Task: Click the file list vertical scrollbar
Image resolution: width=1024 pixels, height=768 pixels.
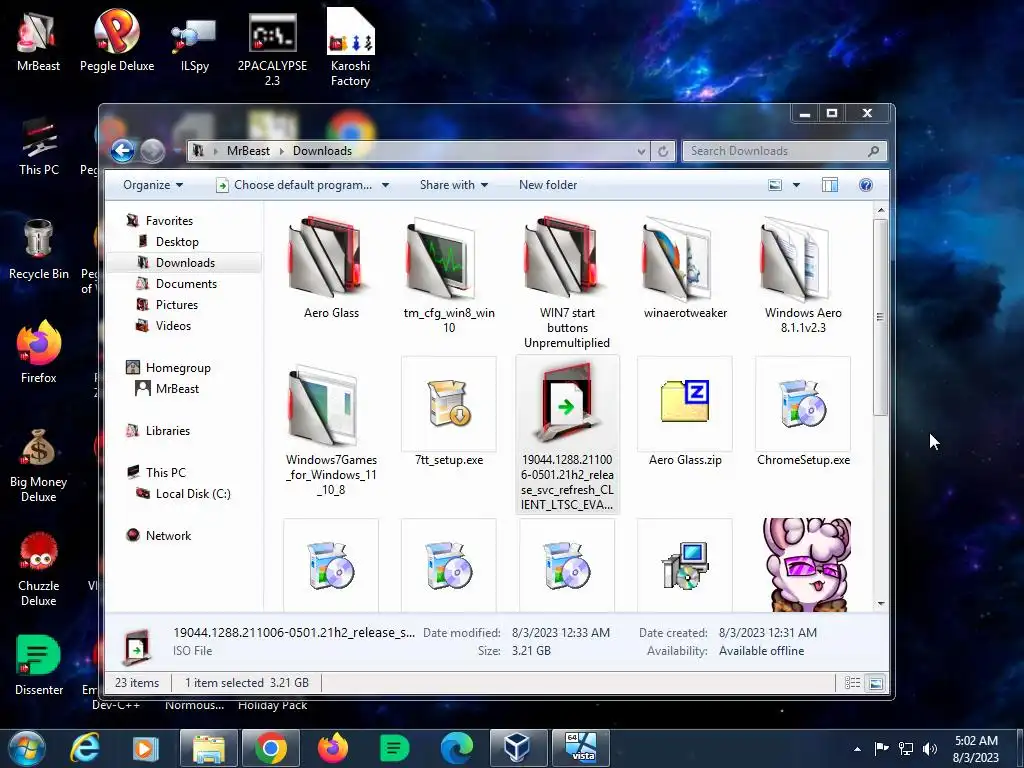Action: point(880,317)
